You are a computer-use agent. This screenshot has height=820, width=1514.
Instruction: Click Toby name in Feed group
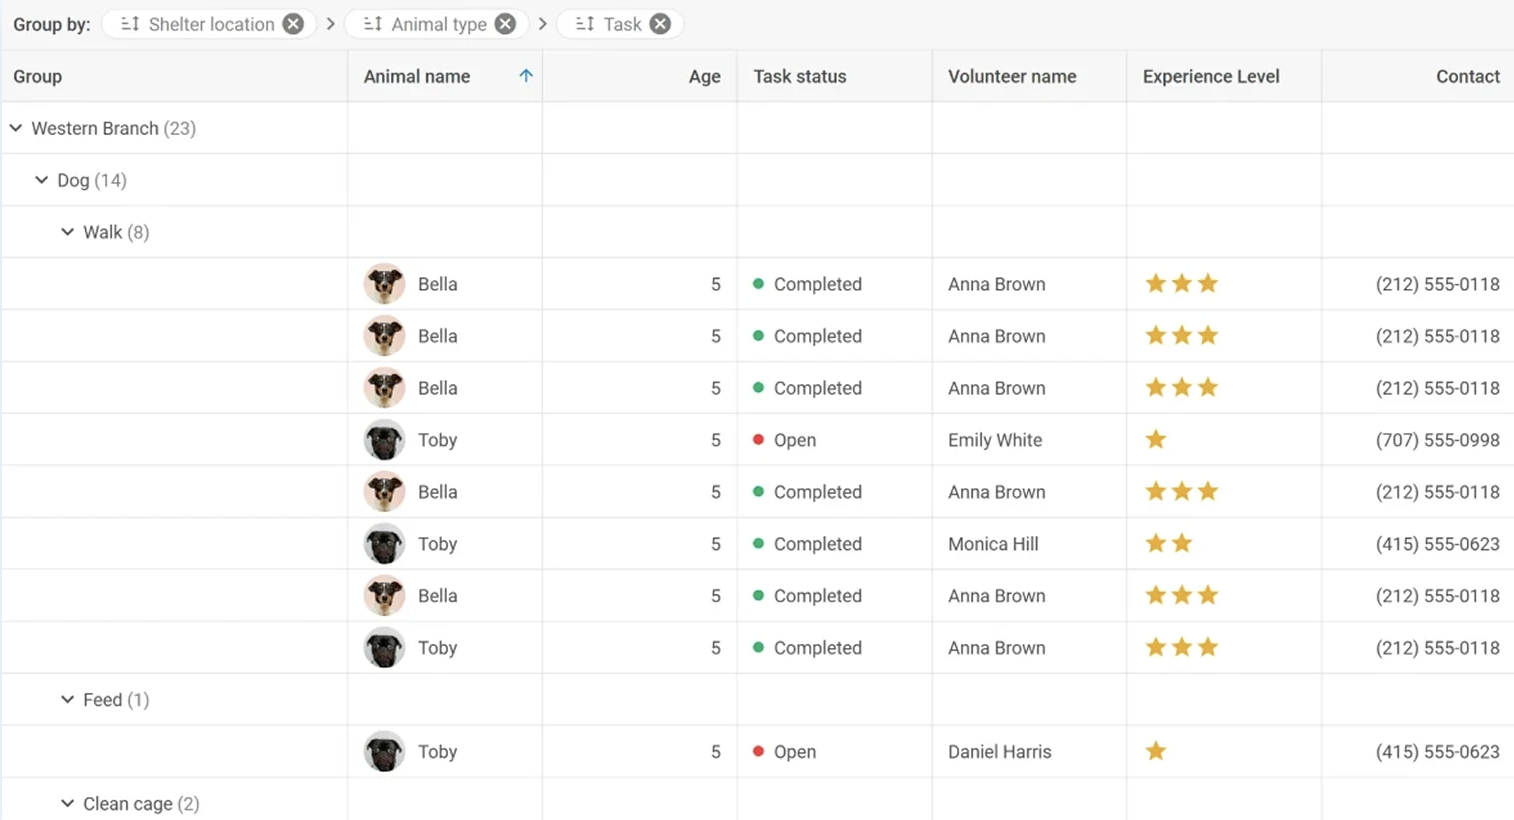pos(437,752)
